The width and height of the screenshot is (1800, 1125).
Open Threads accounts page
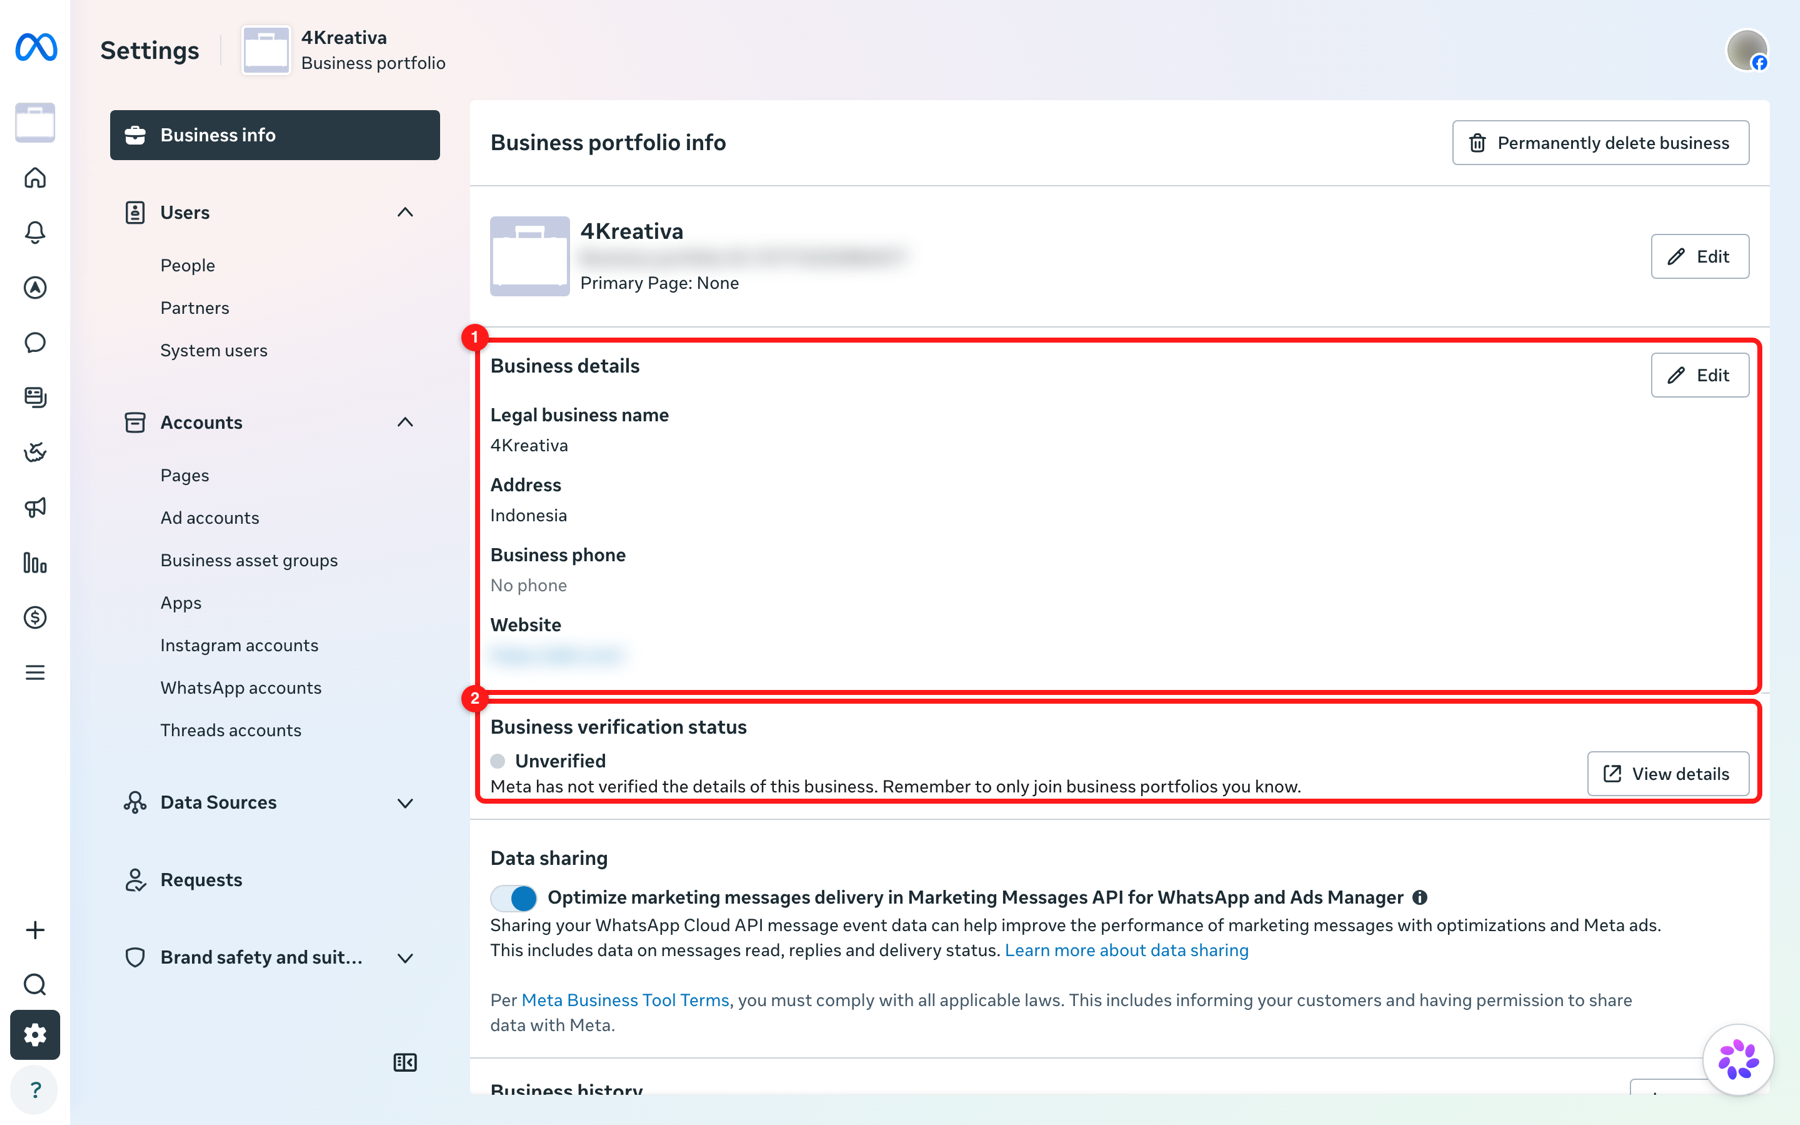[231, 730]
